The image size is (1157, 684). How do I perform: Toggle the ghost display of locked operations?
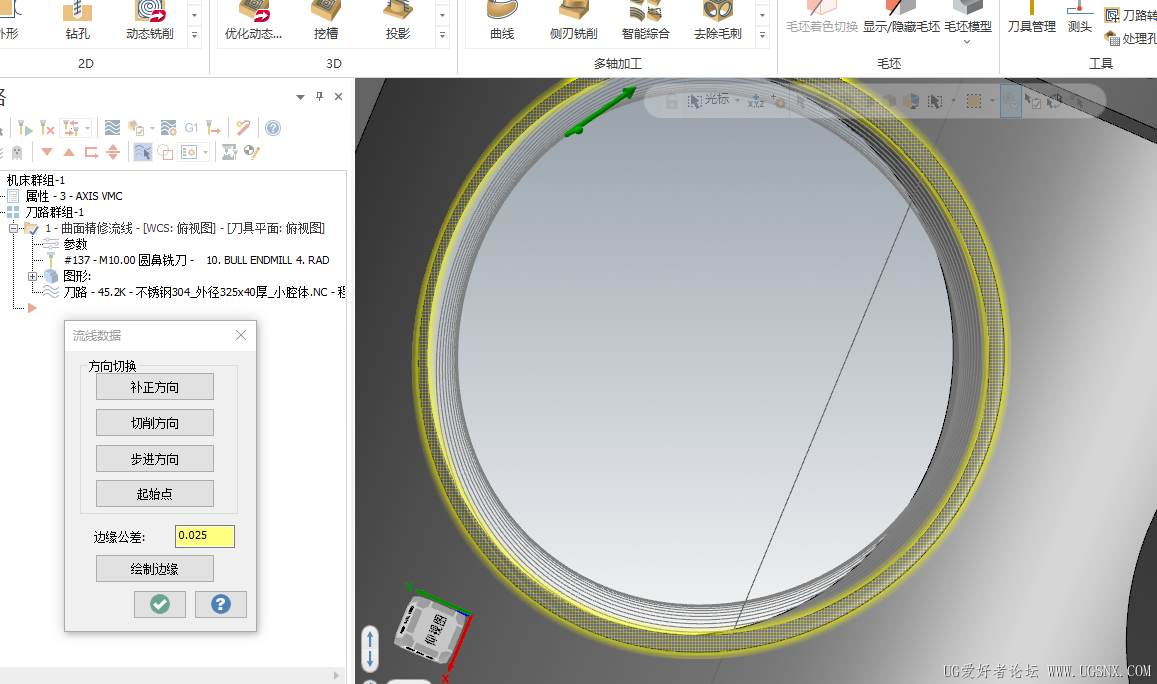pyautogui.click(x=16, y=152)
